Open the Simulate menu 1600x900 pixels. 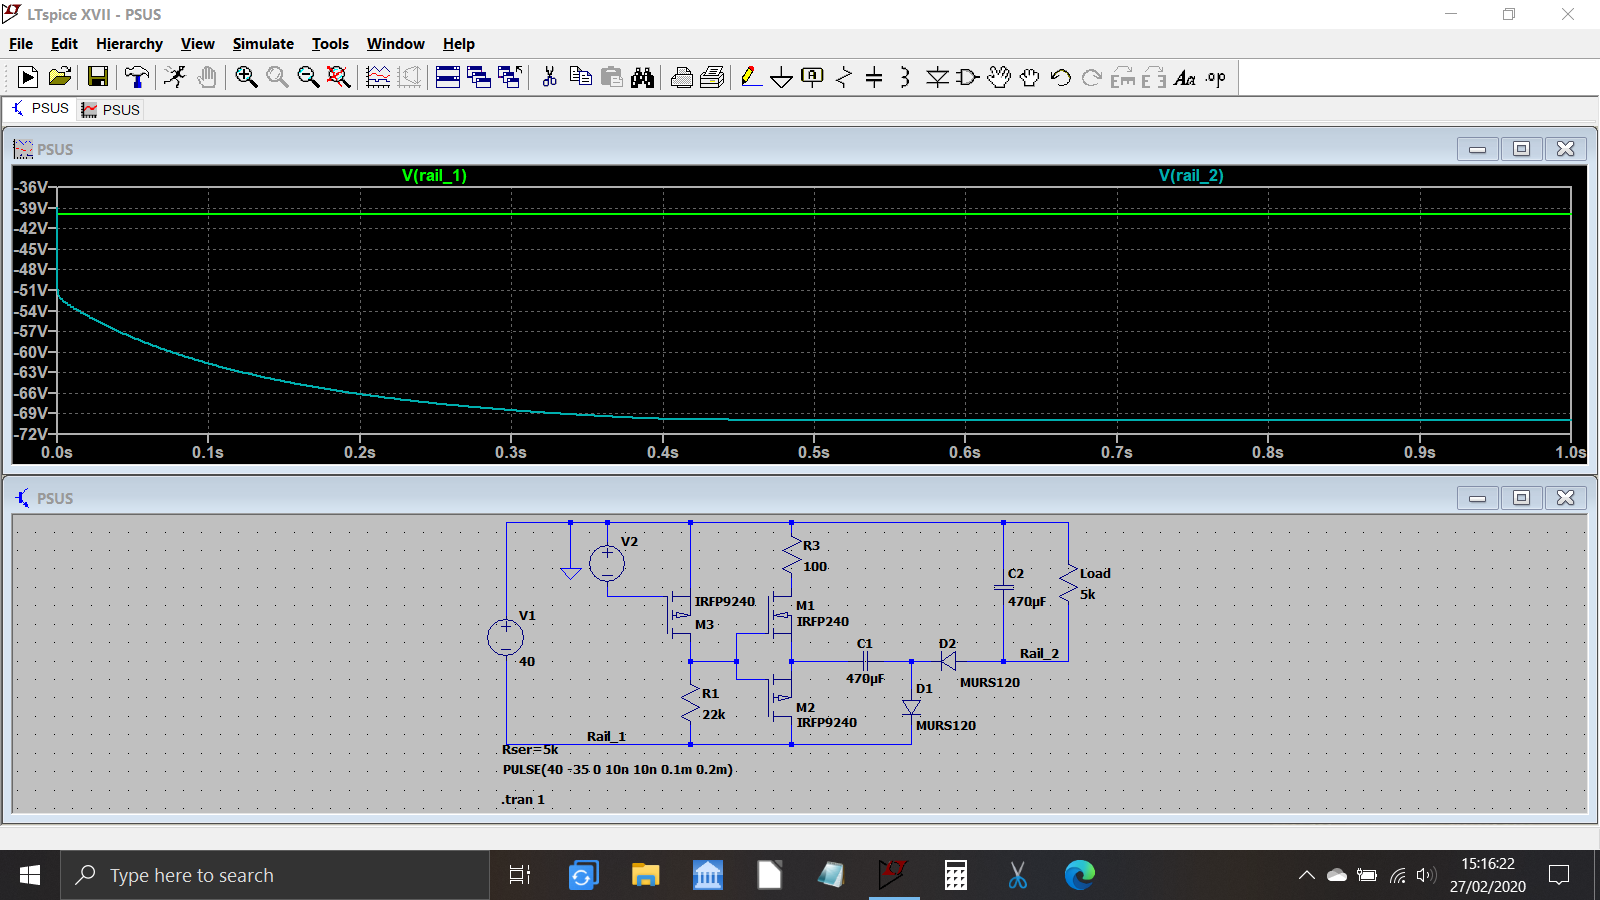(263, 43)
